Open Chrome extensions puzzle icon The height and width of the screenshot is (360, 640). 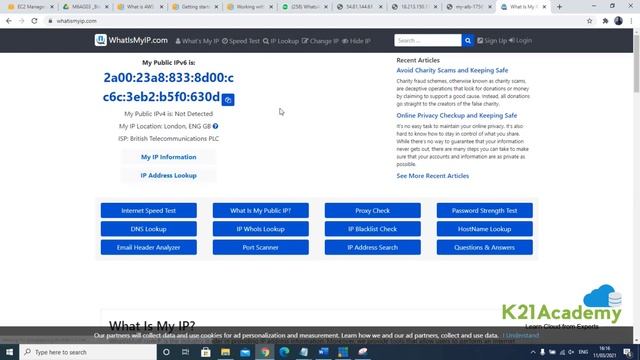605,21
